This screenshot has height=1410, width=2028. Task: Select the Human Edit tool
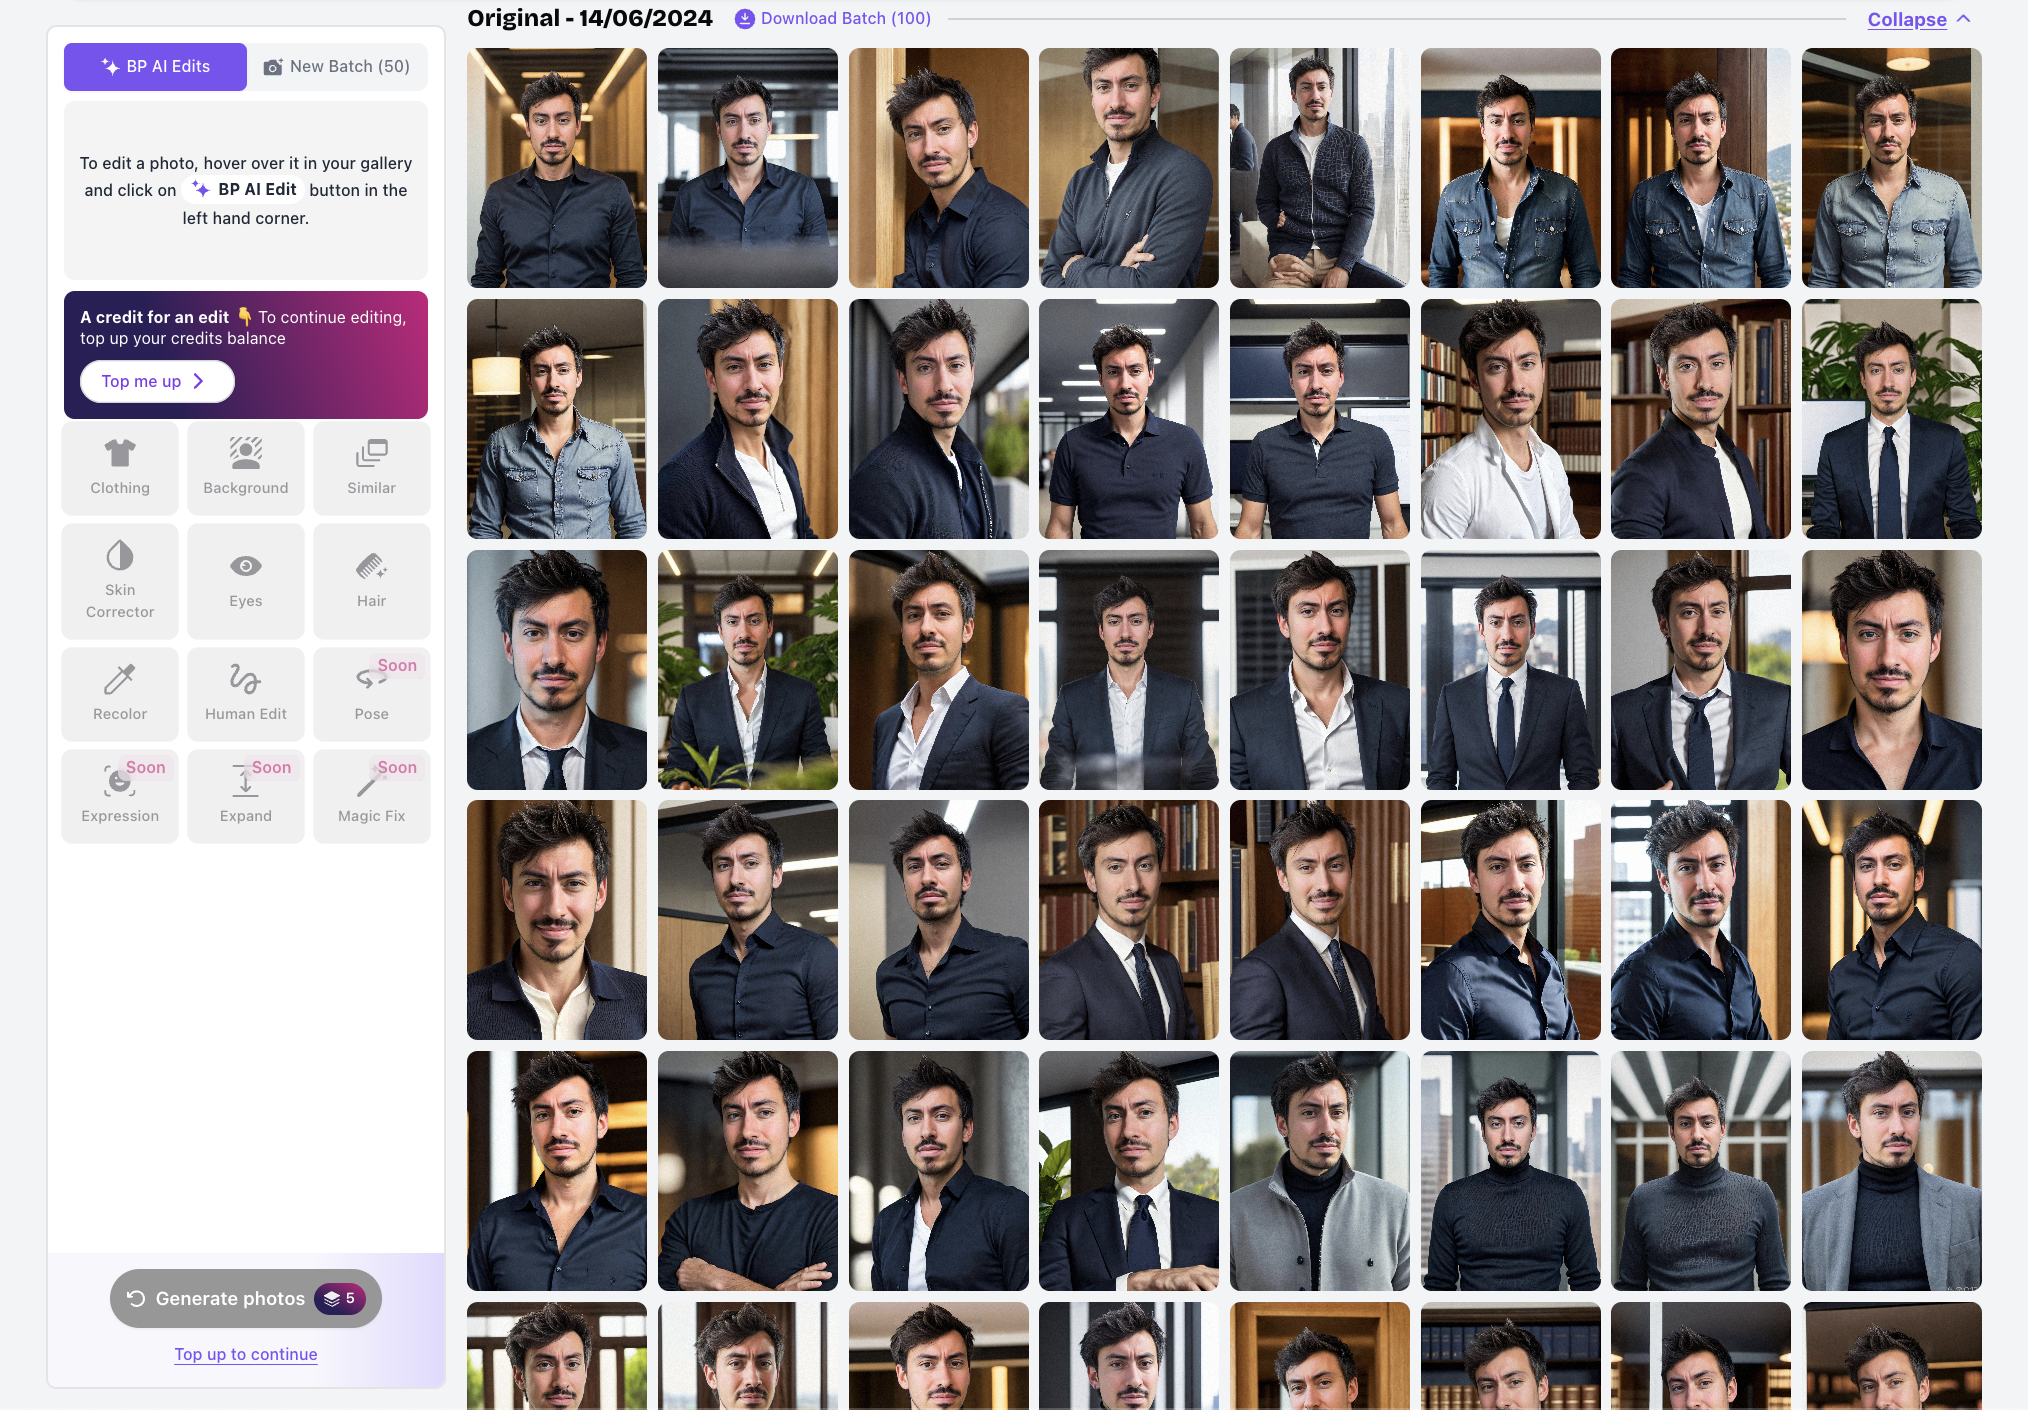pyautogui.click(x=245, y=694)
